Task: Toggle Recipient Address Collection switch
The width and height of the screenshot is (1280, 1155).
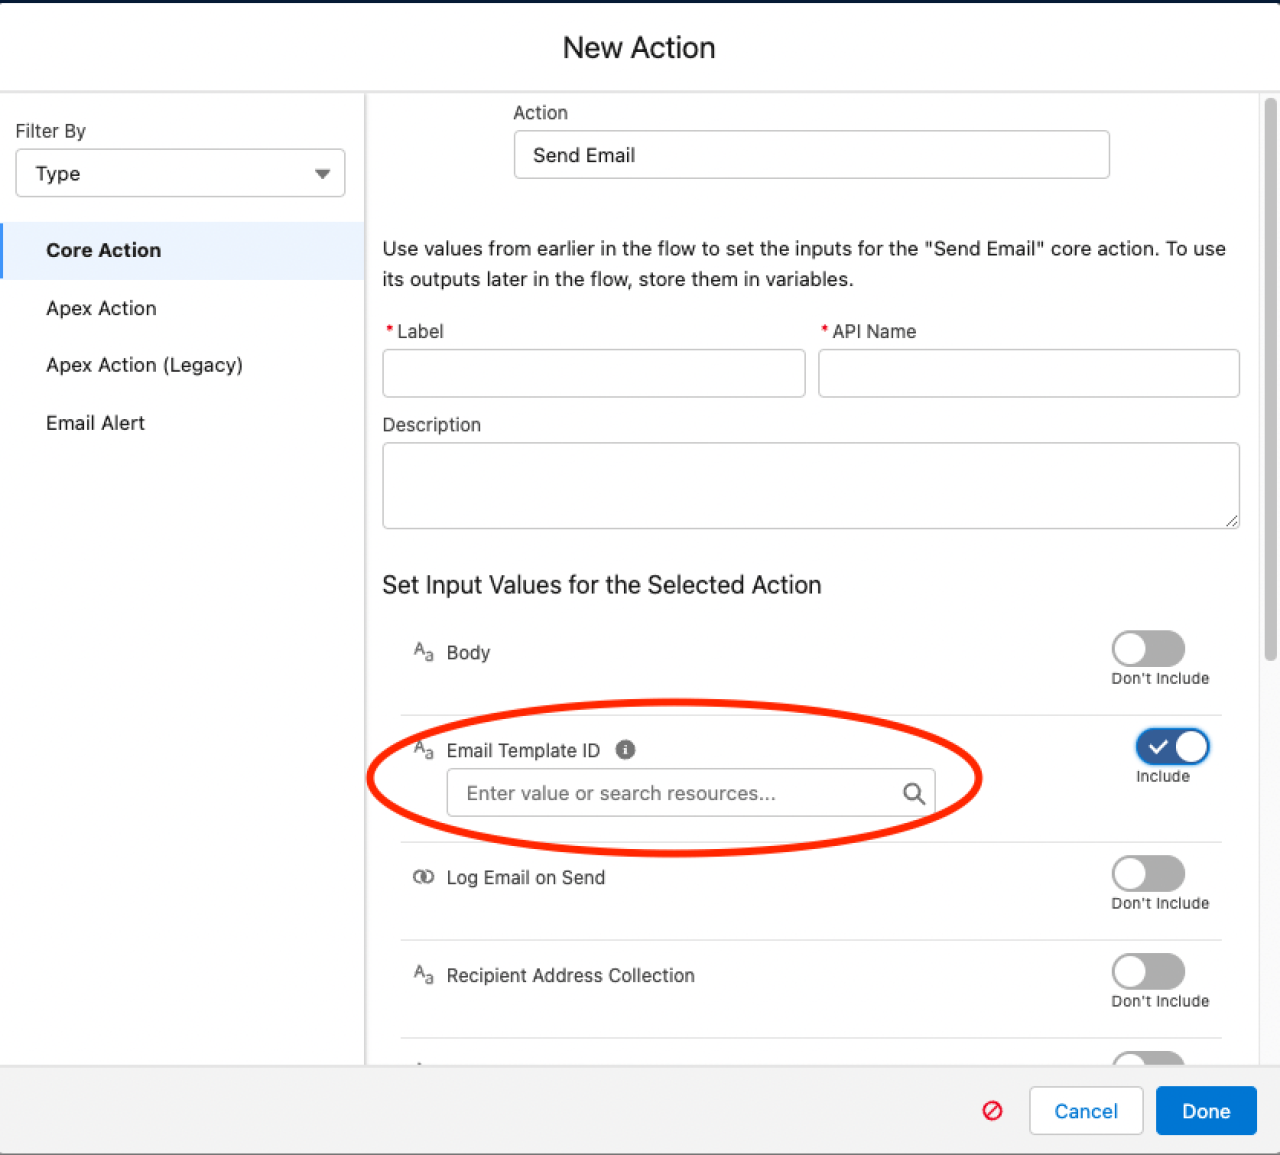Action: 1148,972
